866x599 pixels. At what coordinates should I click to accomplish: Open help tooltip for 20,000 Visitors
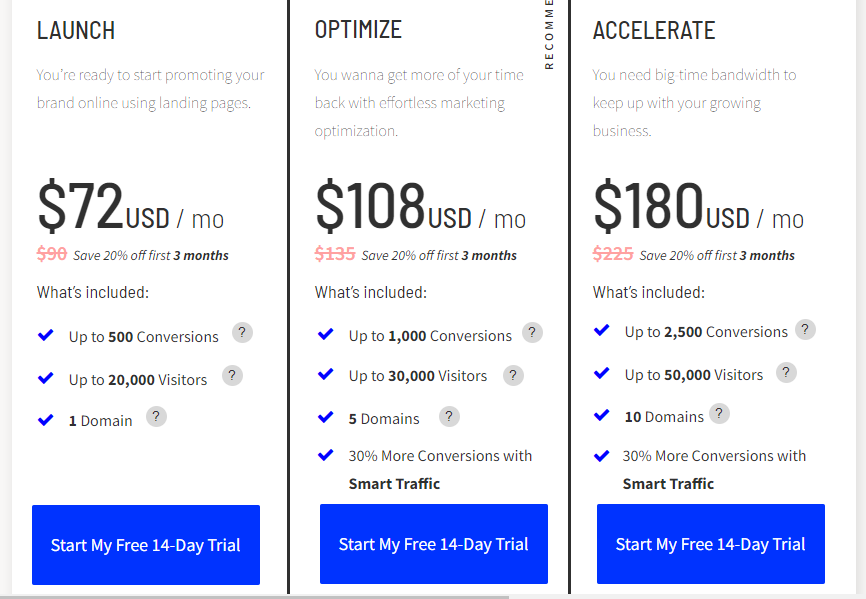(232, 375)
